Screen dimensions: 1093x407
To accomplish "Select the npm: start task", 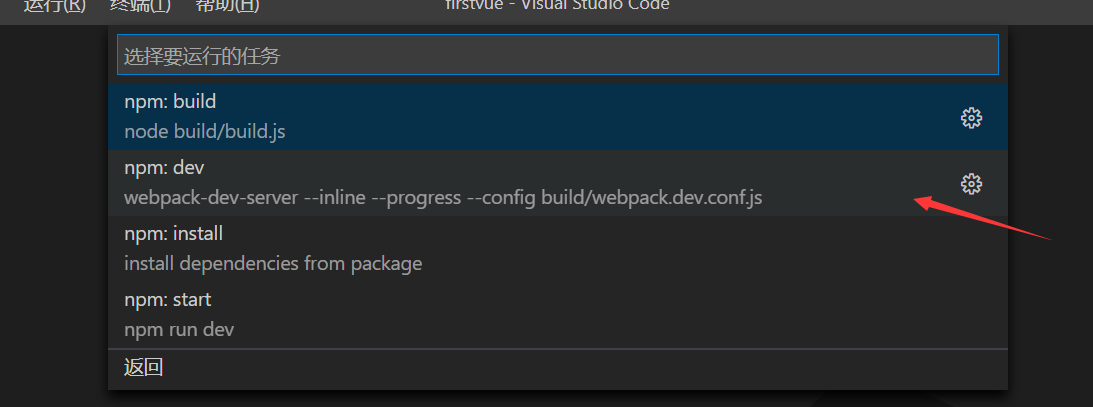I will tap(558, 315).
